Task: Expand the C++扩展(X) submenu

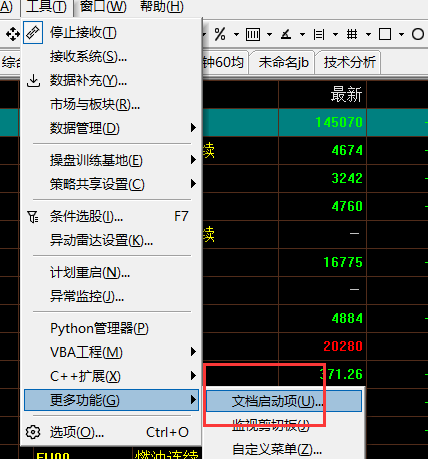Action: (193, 376)
